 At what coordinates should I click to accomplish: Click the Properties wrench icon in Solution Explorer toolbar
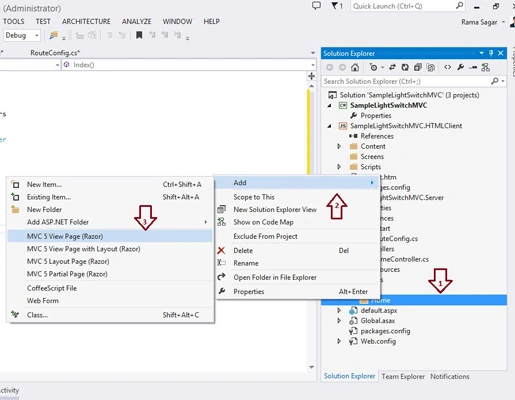click(x=461, y=67)
